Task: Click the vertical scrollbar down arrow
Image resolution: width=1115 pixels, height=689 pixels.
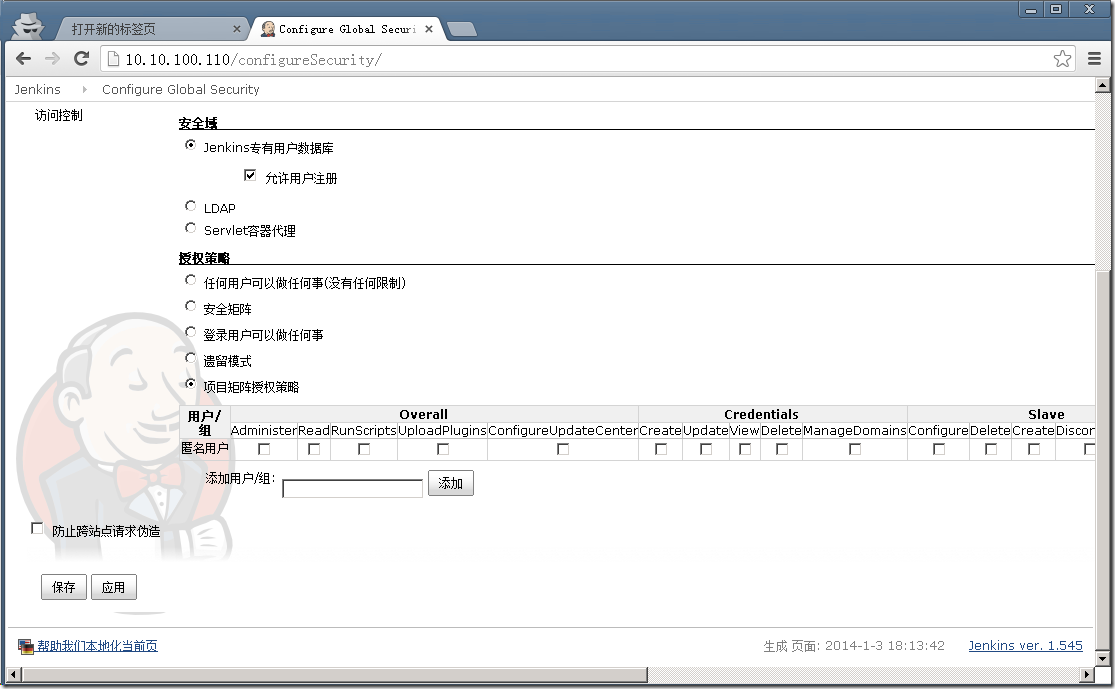Action: (1102, 658)
